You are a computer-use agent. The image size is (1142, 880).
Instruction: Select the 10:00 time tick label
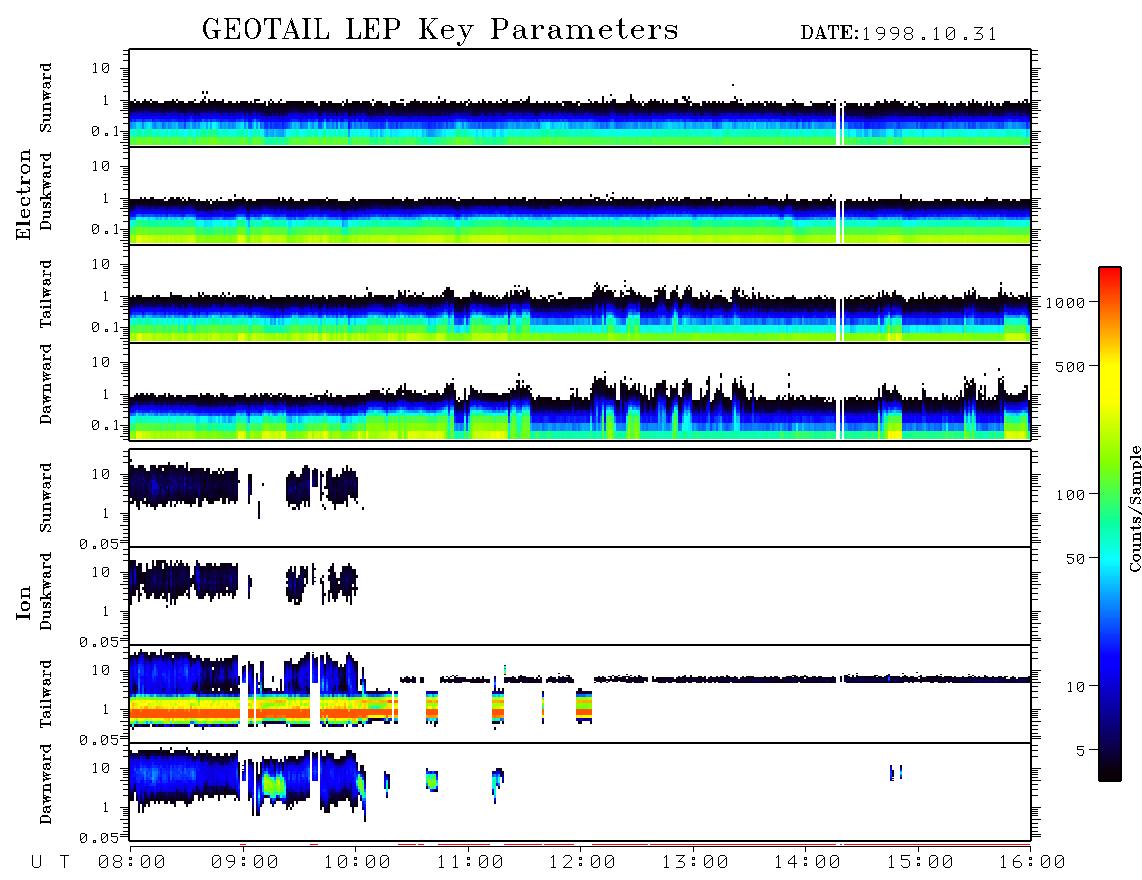click(357, 862)
